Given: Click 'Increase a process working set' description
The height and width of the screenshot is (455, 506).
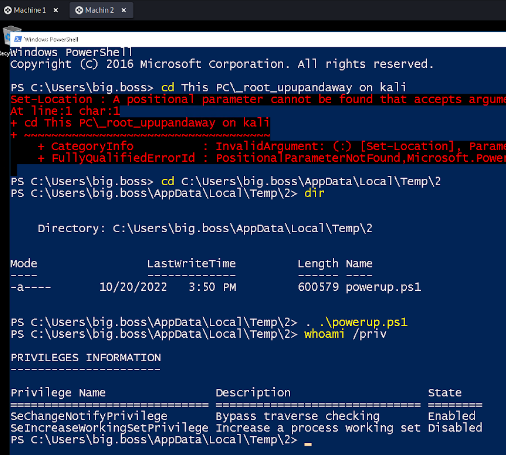Looking at the screenshot, I should (318, 428).
